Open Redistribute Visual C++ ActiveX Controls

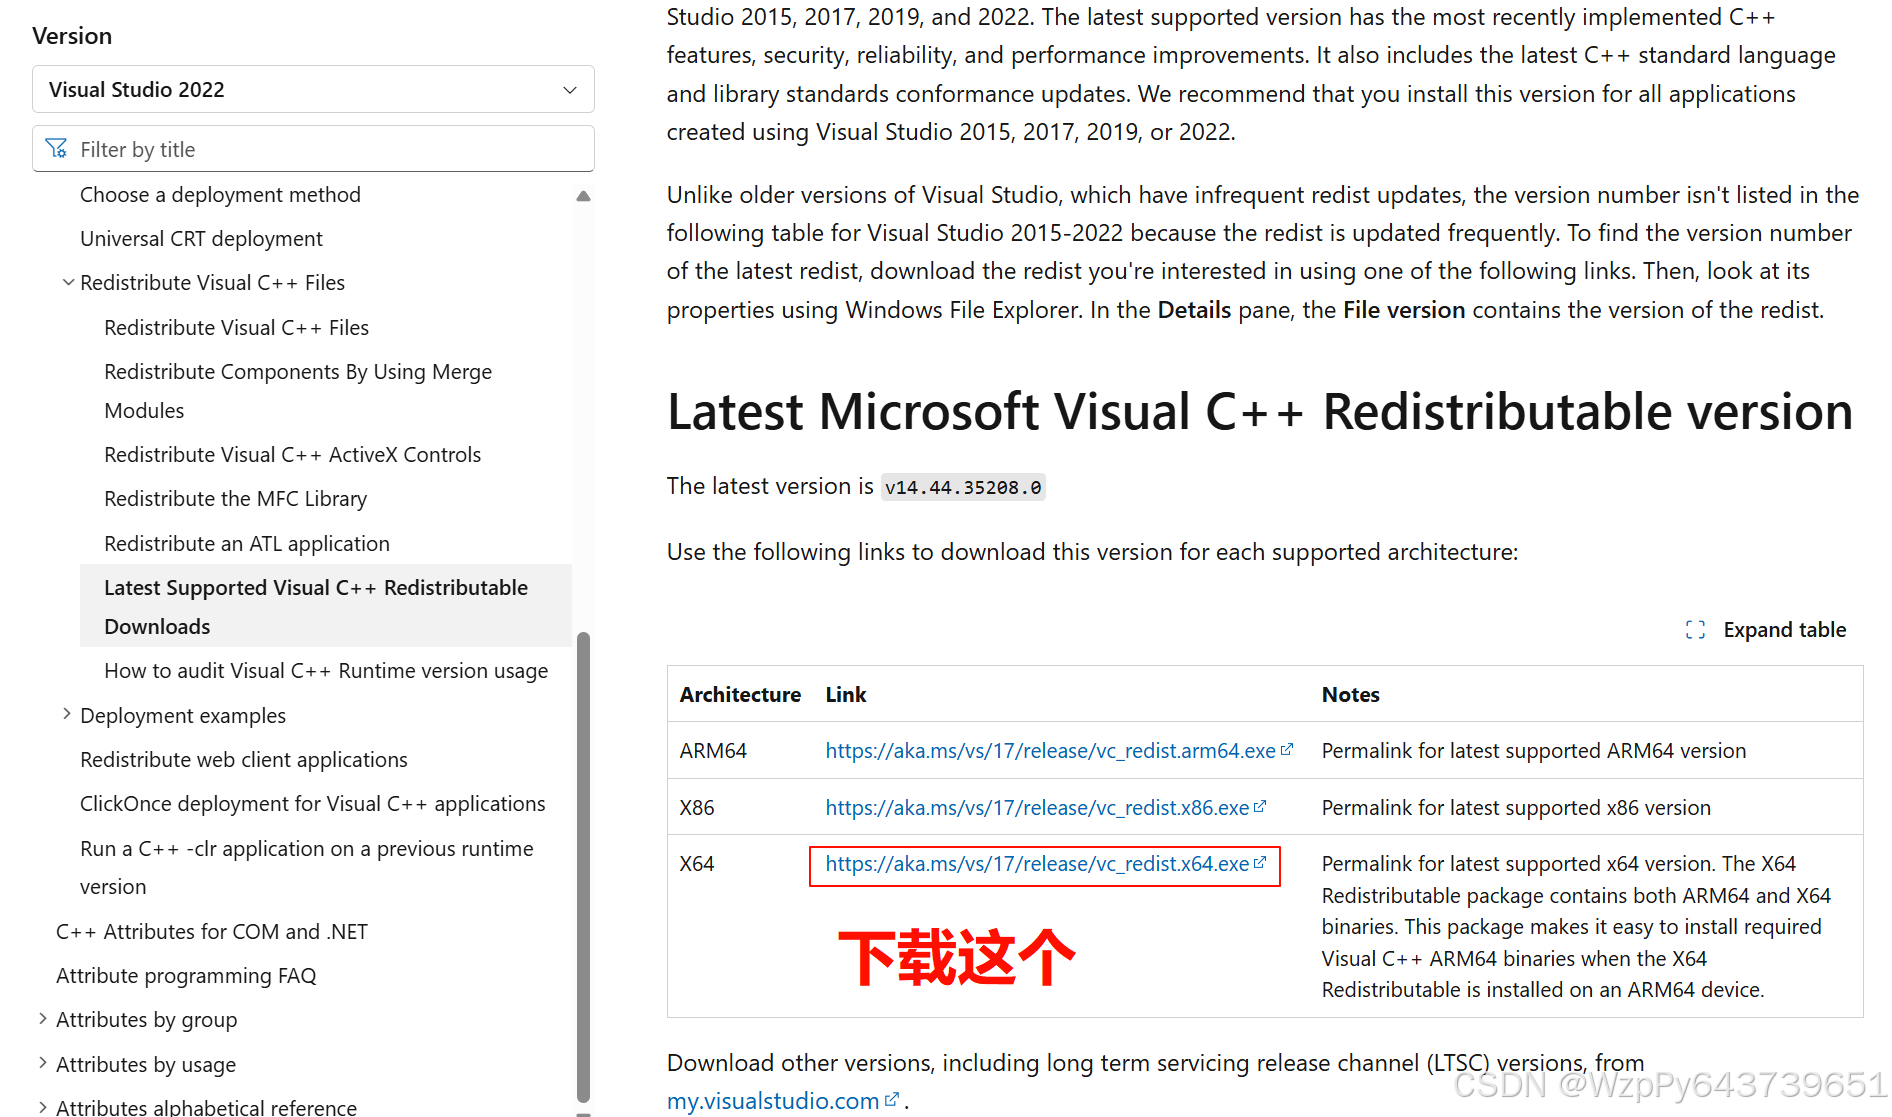[x=292, y=455]
